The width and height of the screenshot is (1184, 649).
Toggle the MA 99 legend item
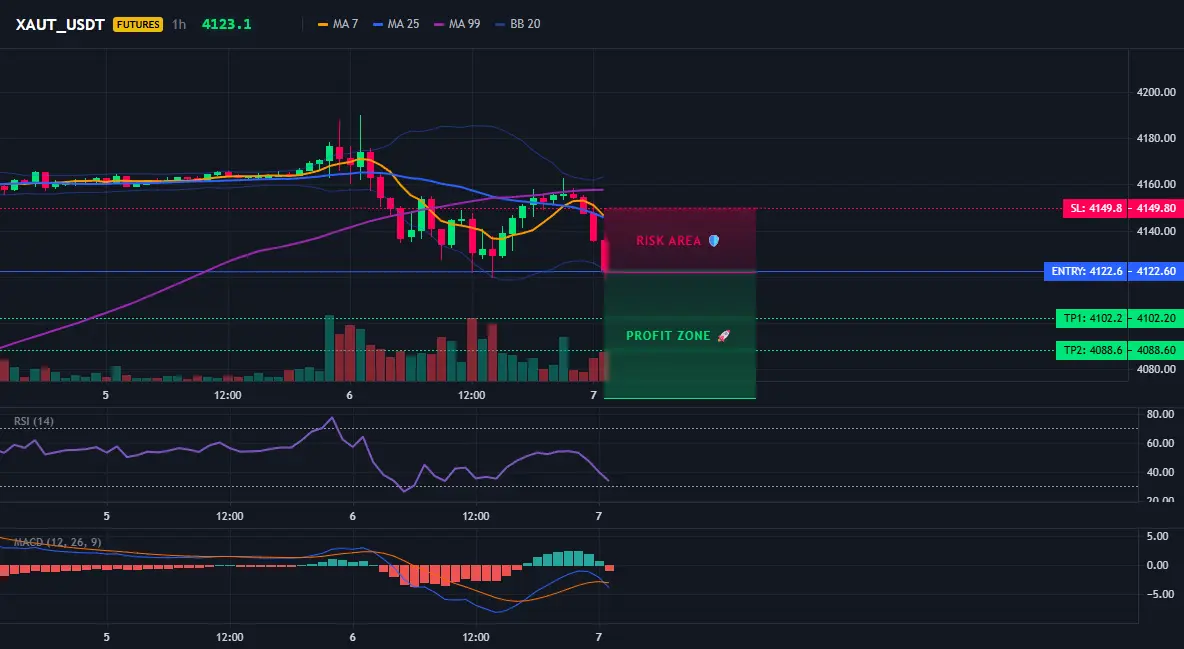tap(458, 24)
